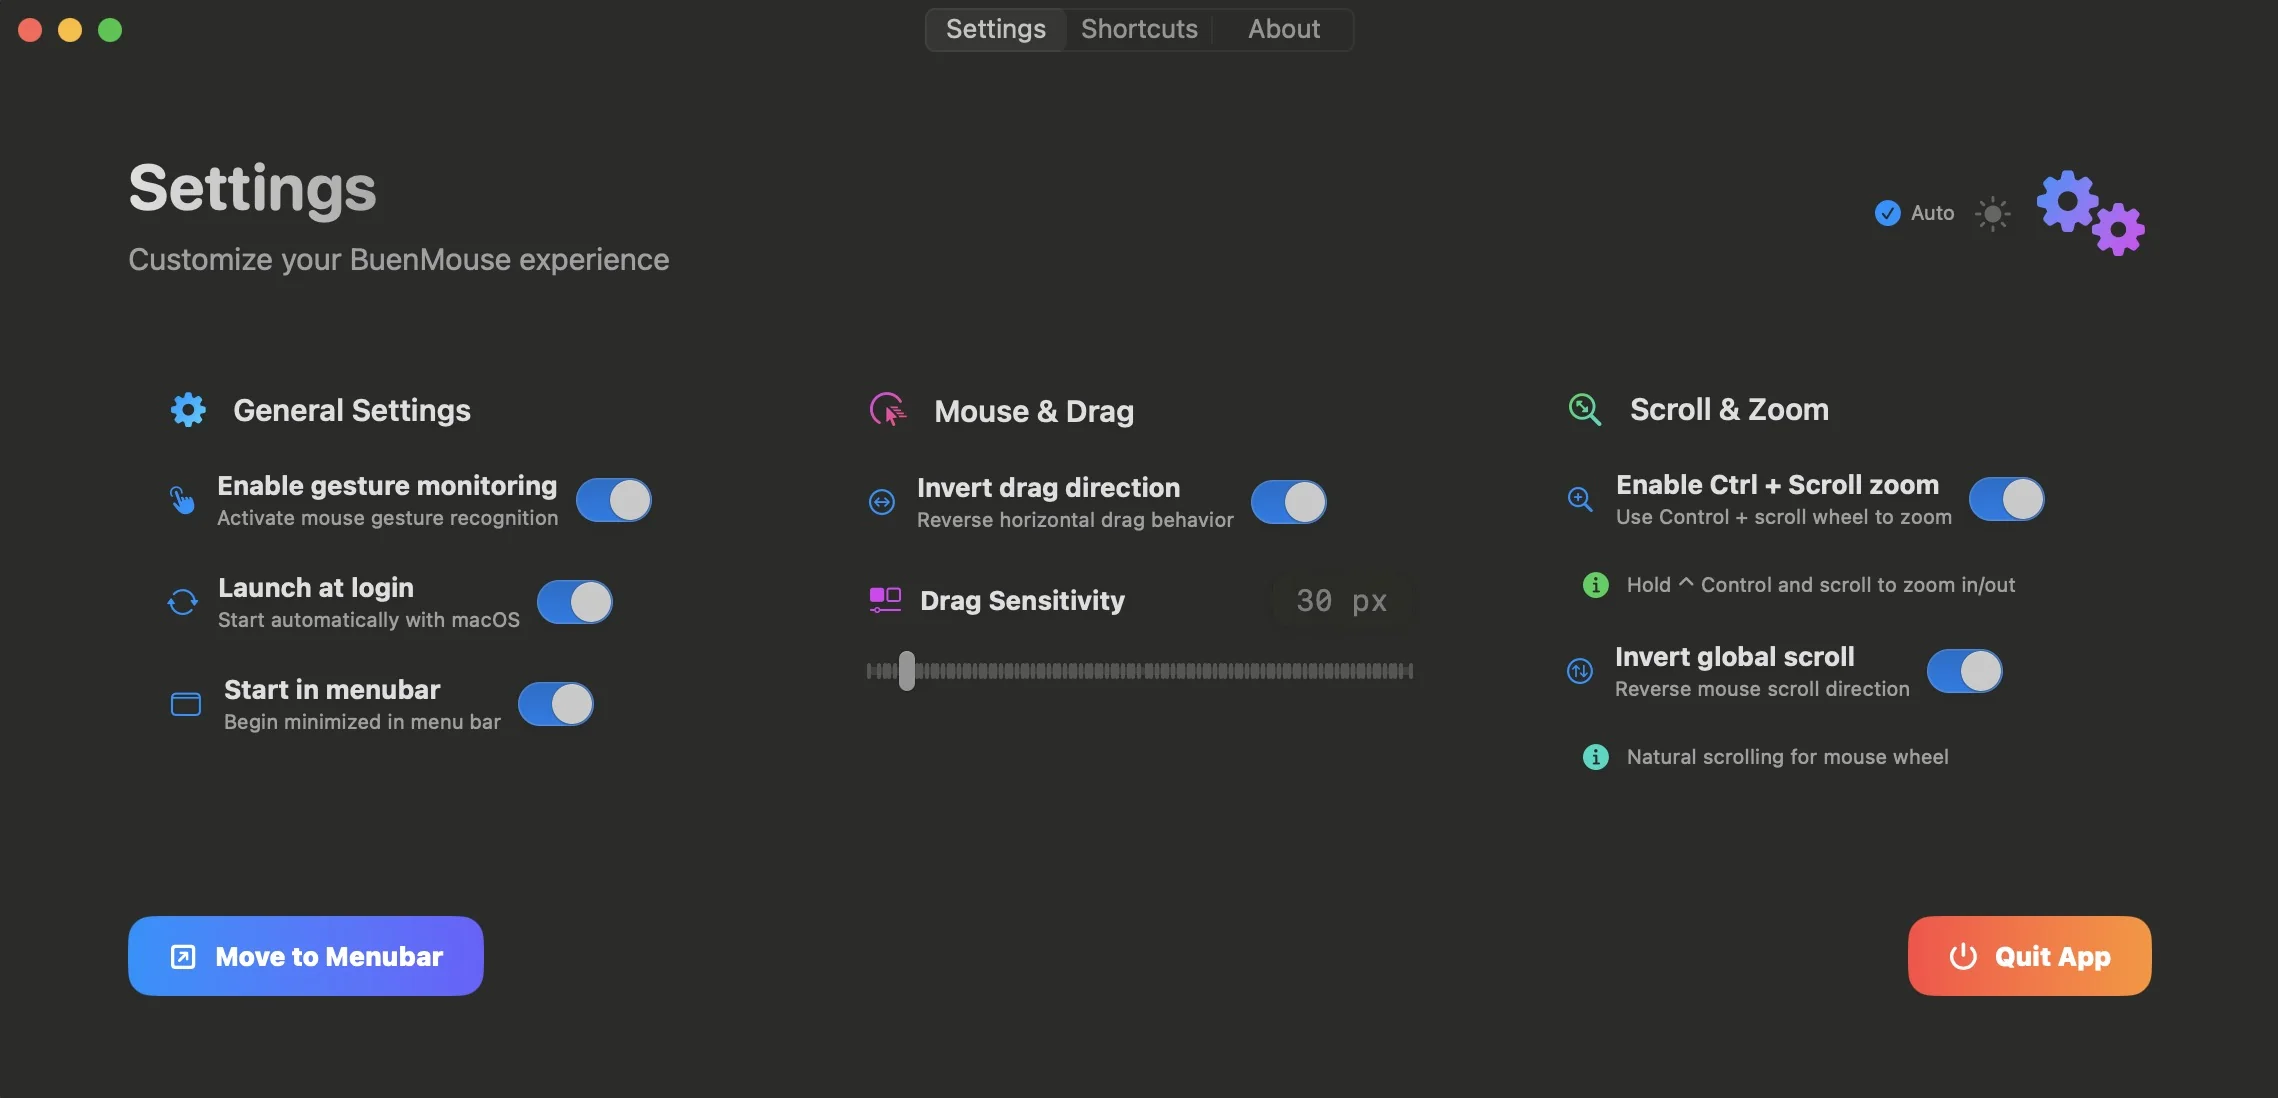Click the sun light-mode theme icon

click(1992, 213)
